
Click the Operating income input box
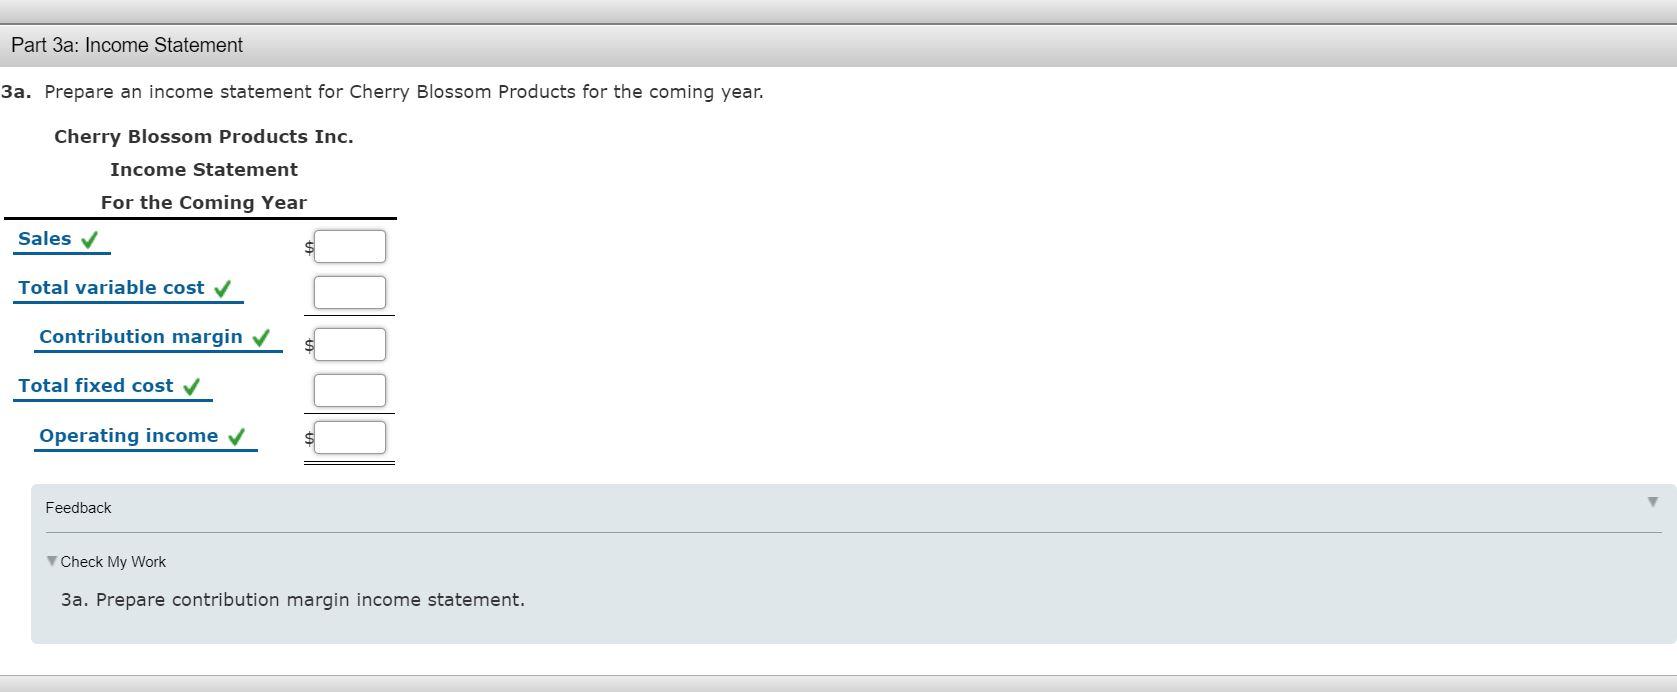[x=348, y=437]
